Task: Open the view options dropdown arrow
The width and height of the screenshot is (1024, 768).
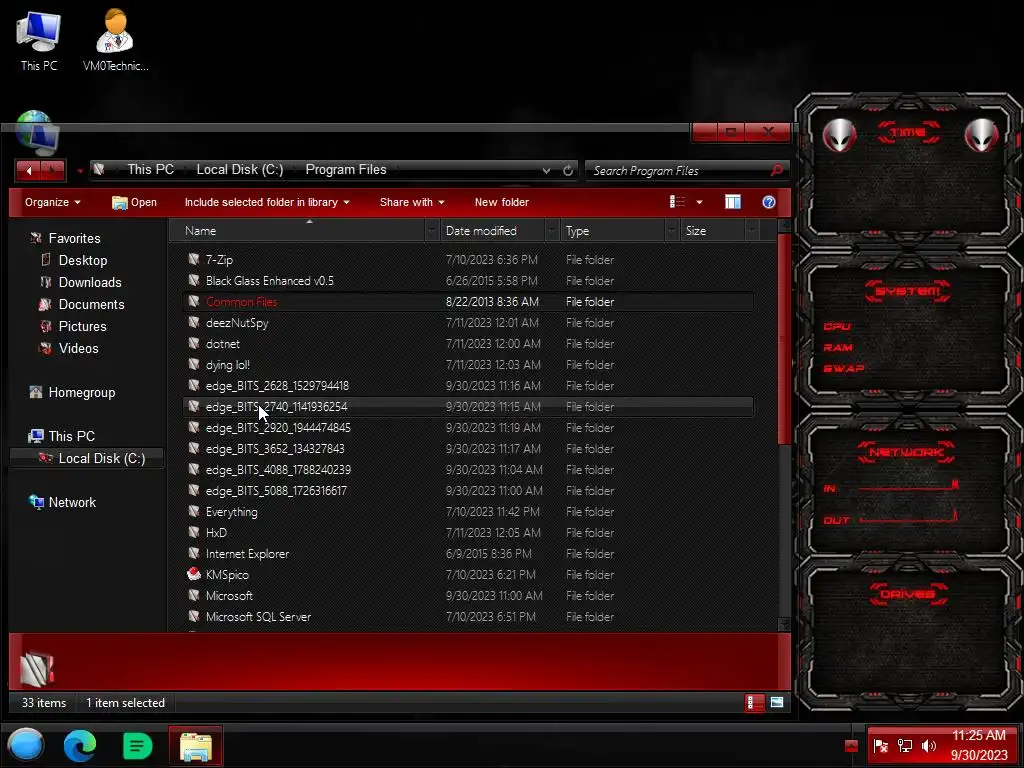Action: coord(699,202)
